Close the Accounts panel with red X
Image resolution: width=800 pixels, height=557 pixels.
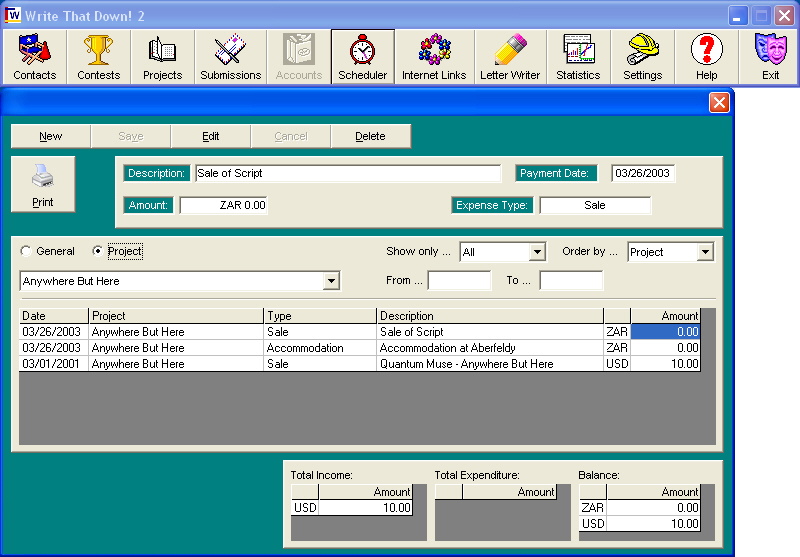[x=719, y=103]
